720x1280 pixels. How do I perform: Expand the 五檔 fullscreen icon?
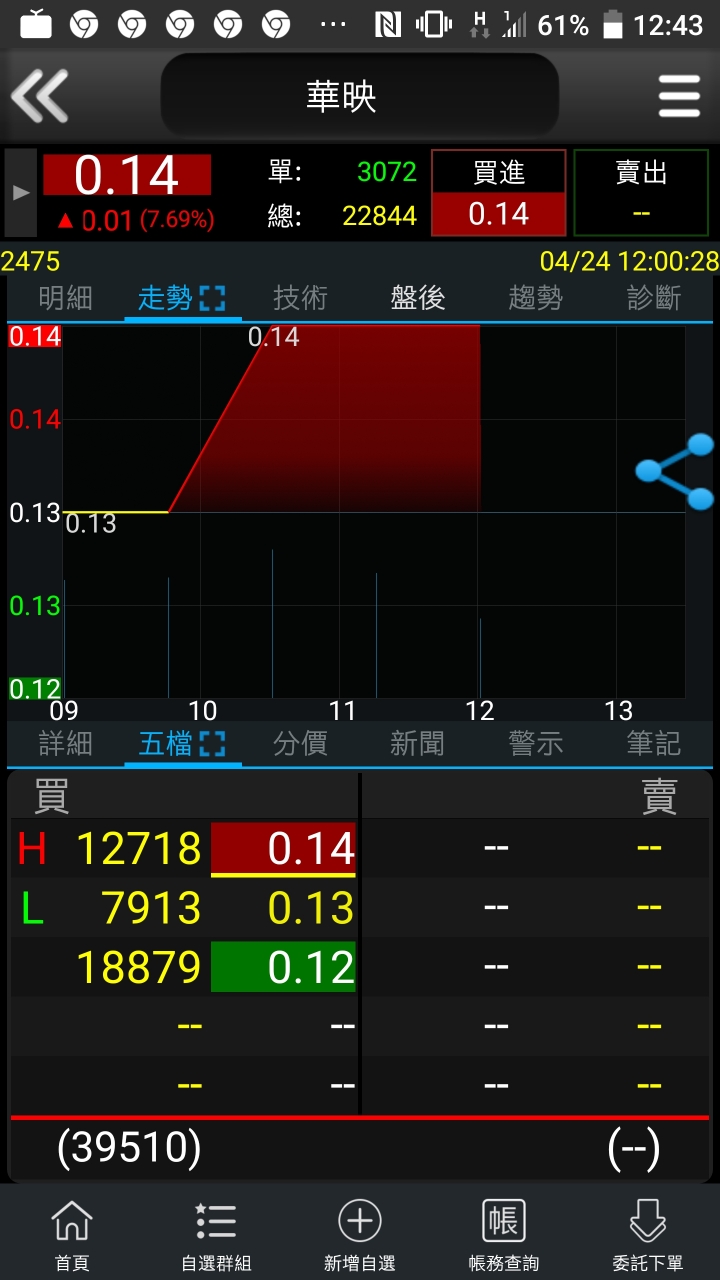pyautogui.click(x=213, y=744)
